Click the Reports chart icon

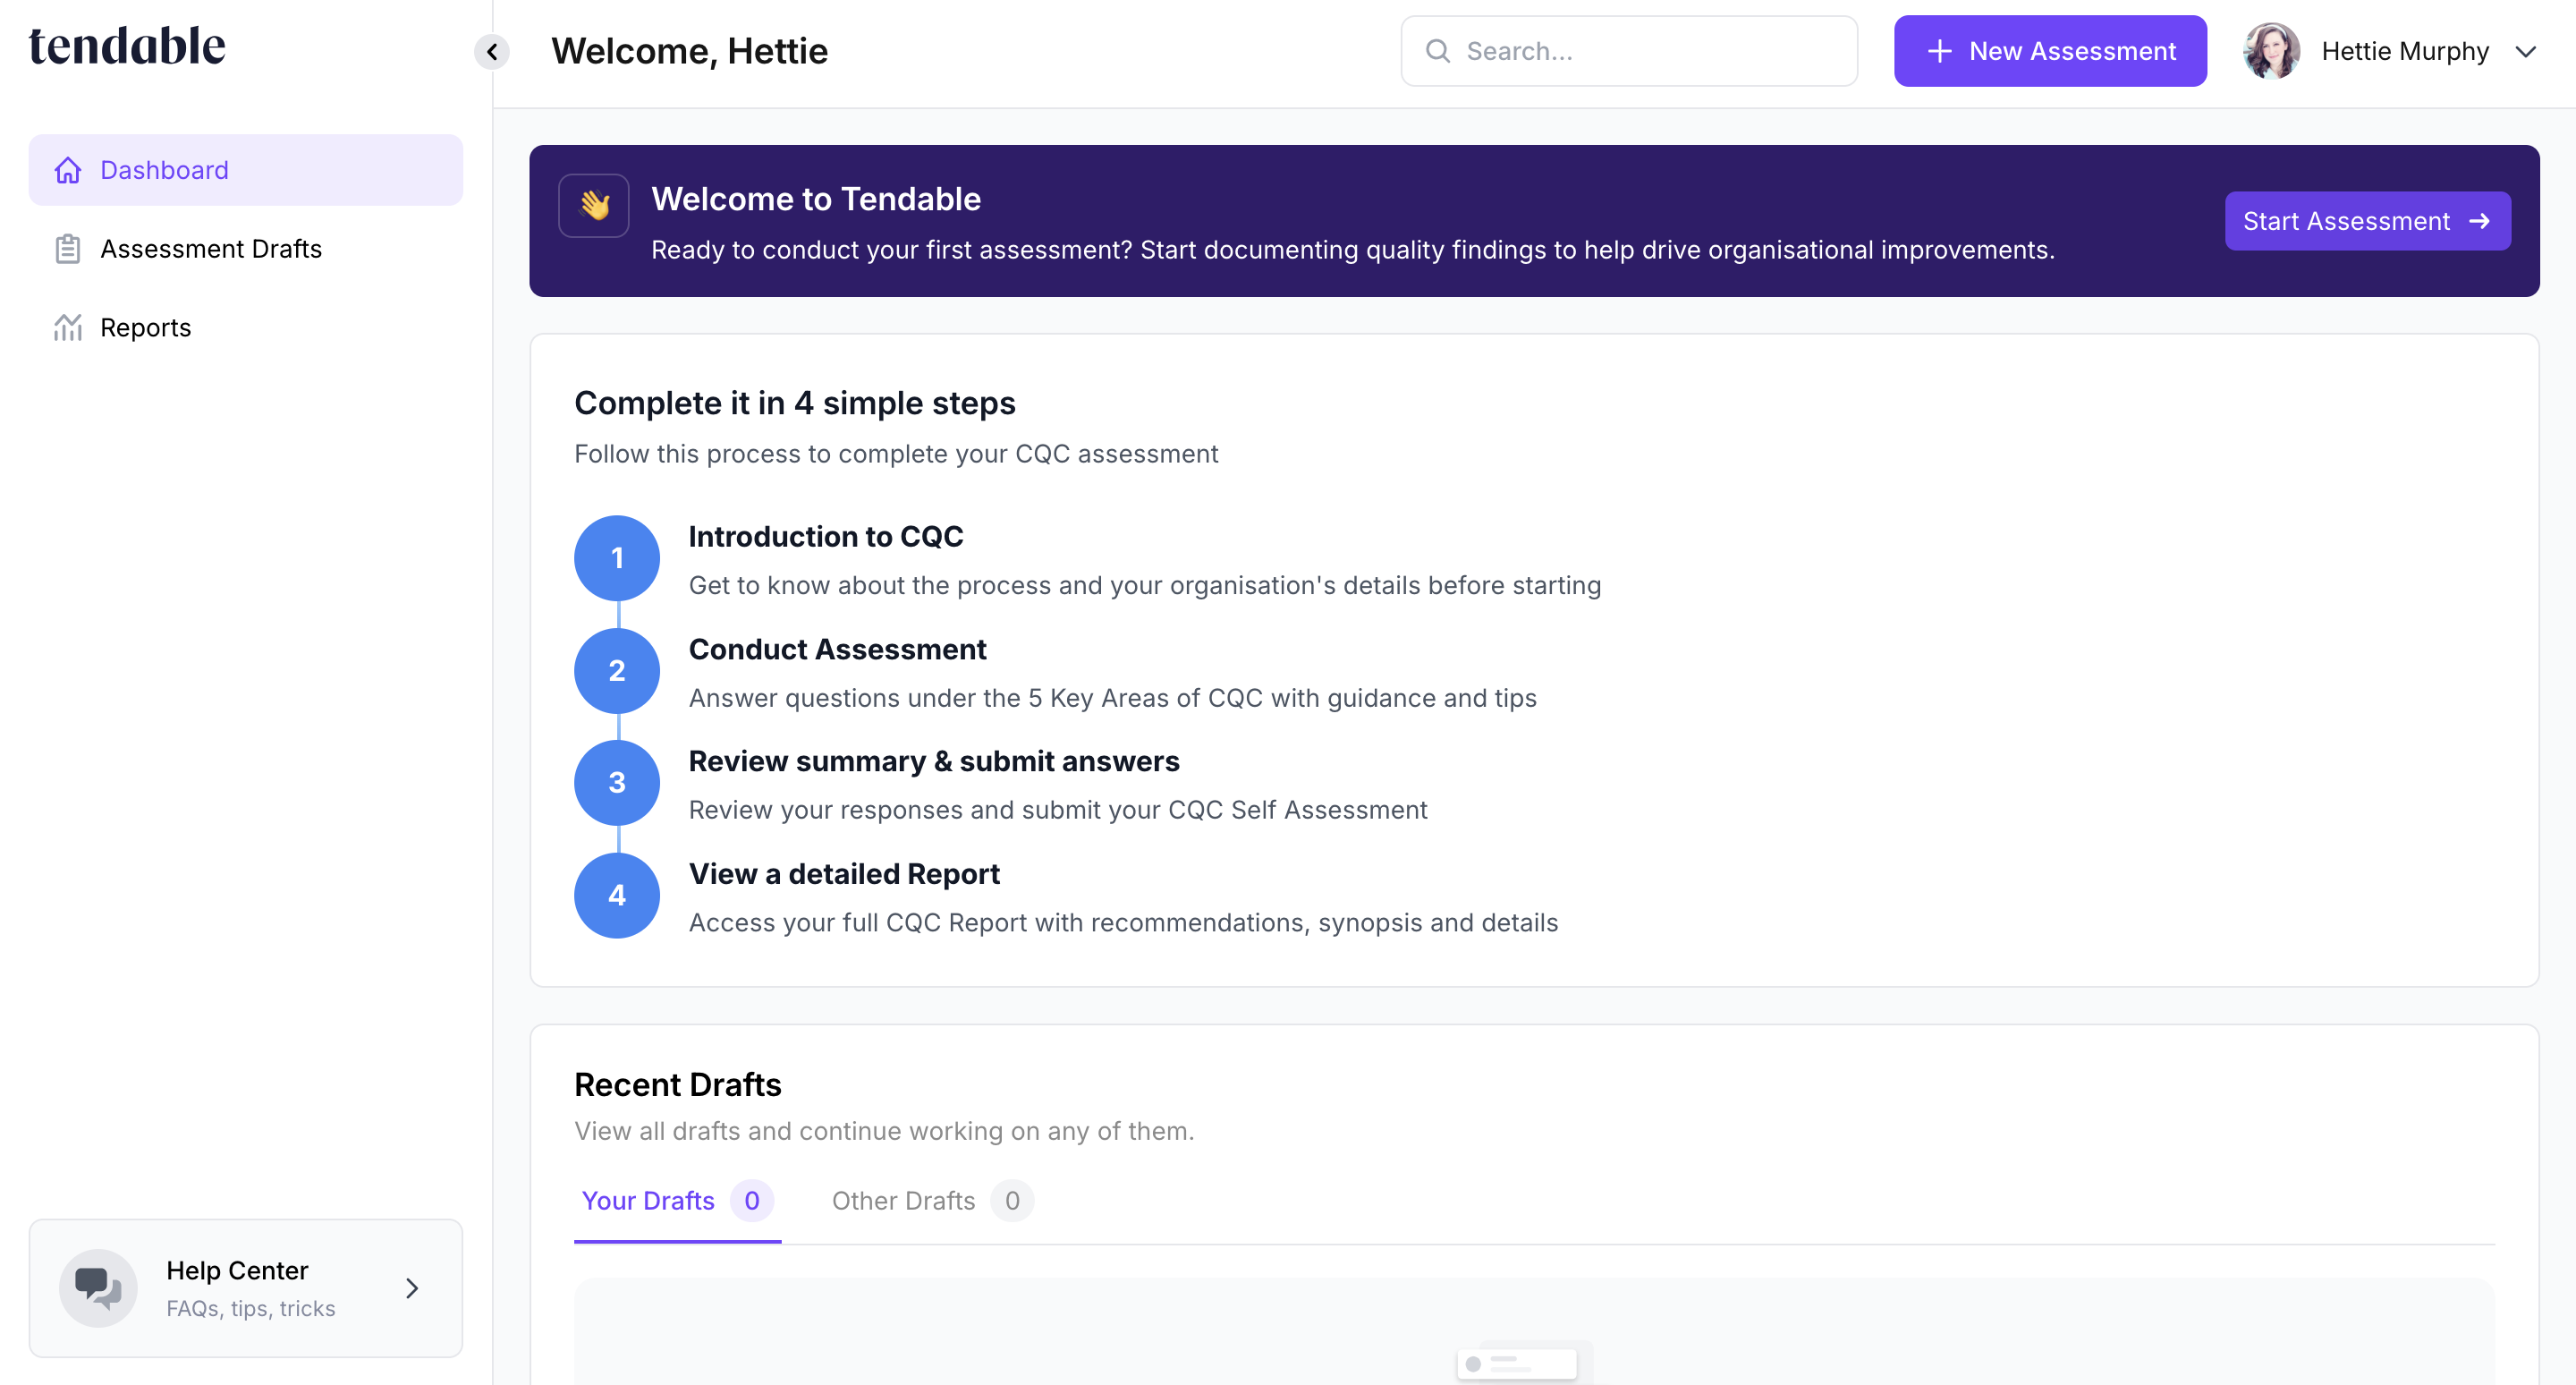(67, 327)
